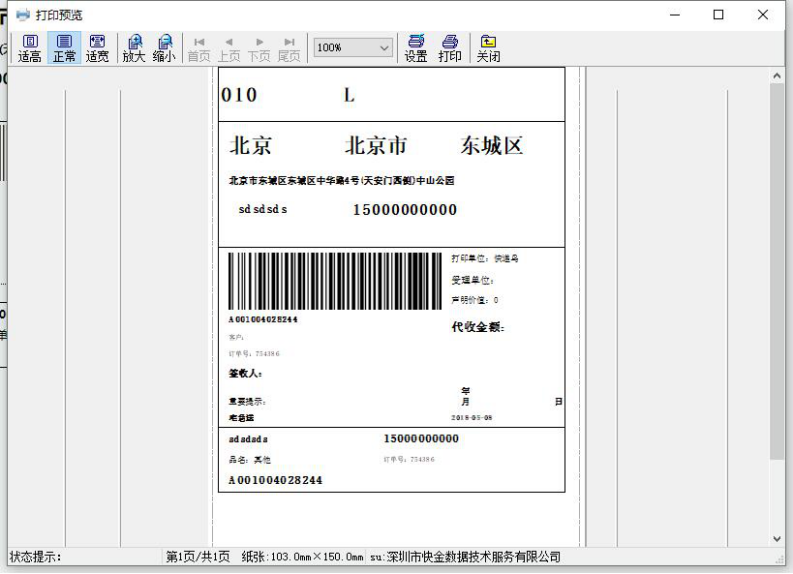The width and height of the screenshot is (793, 574).
Task: Click the 深圳市快金数据技术服务有限公司 status text
Action: tap(474, 557)
